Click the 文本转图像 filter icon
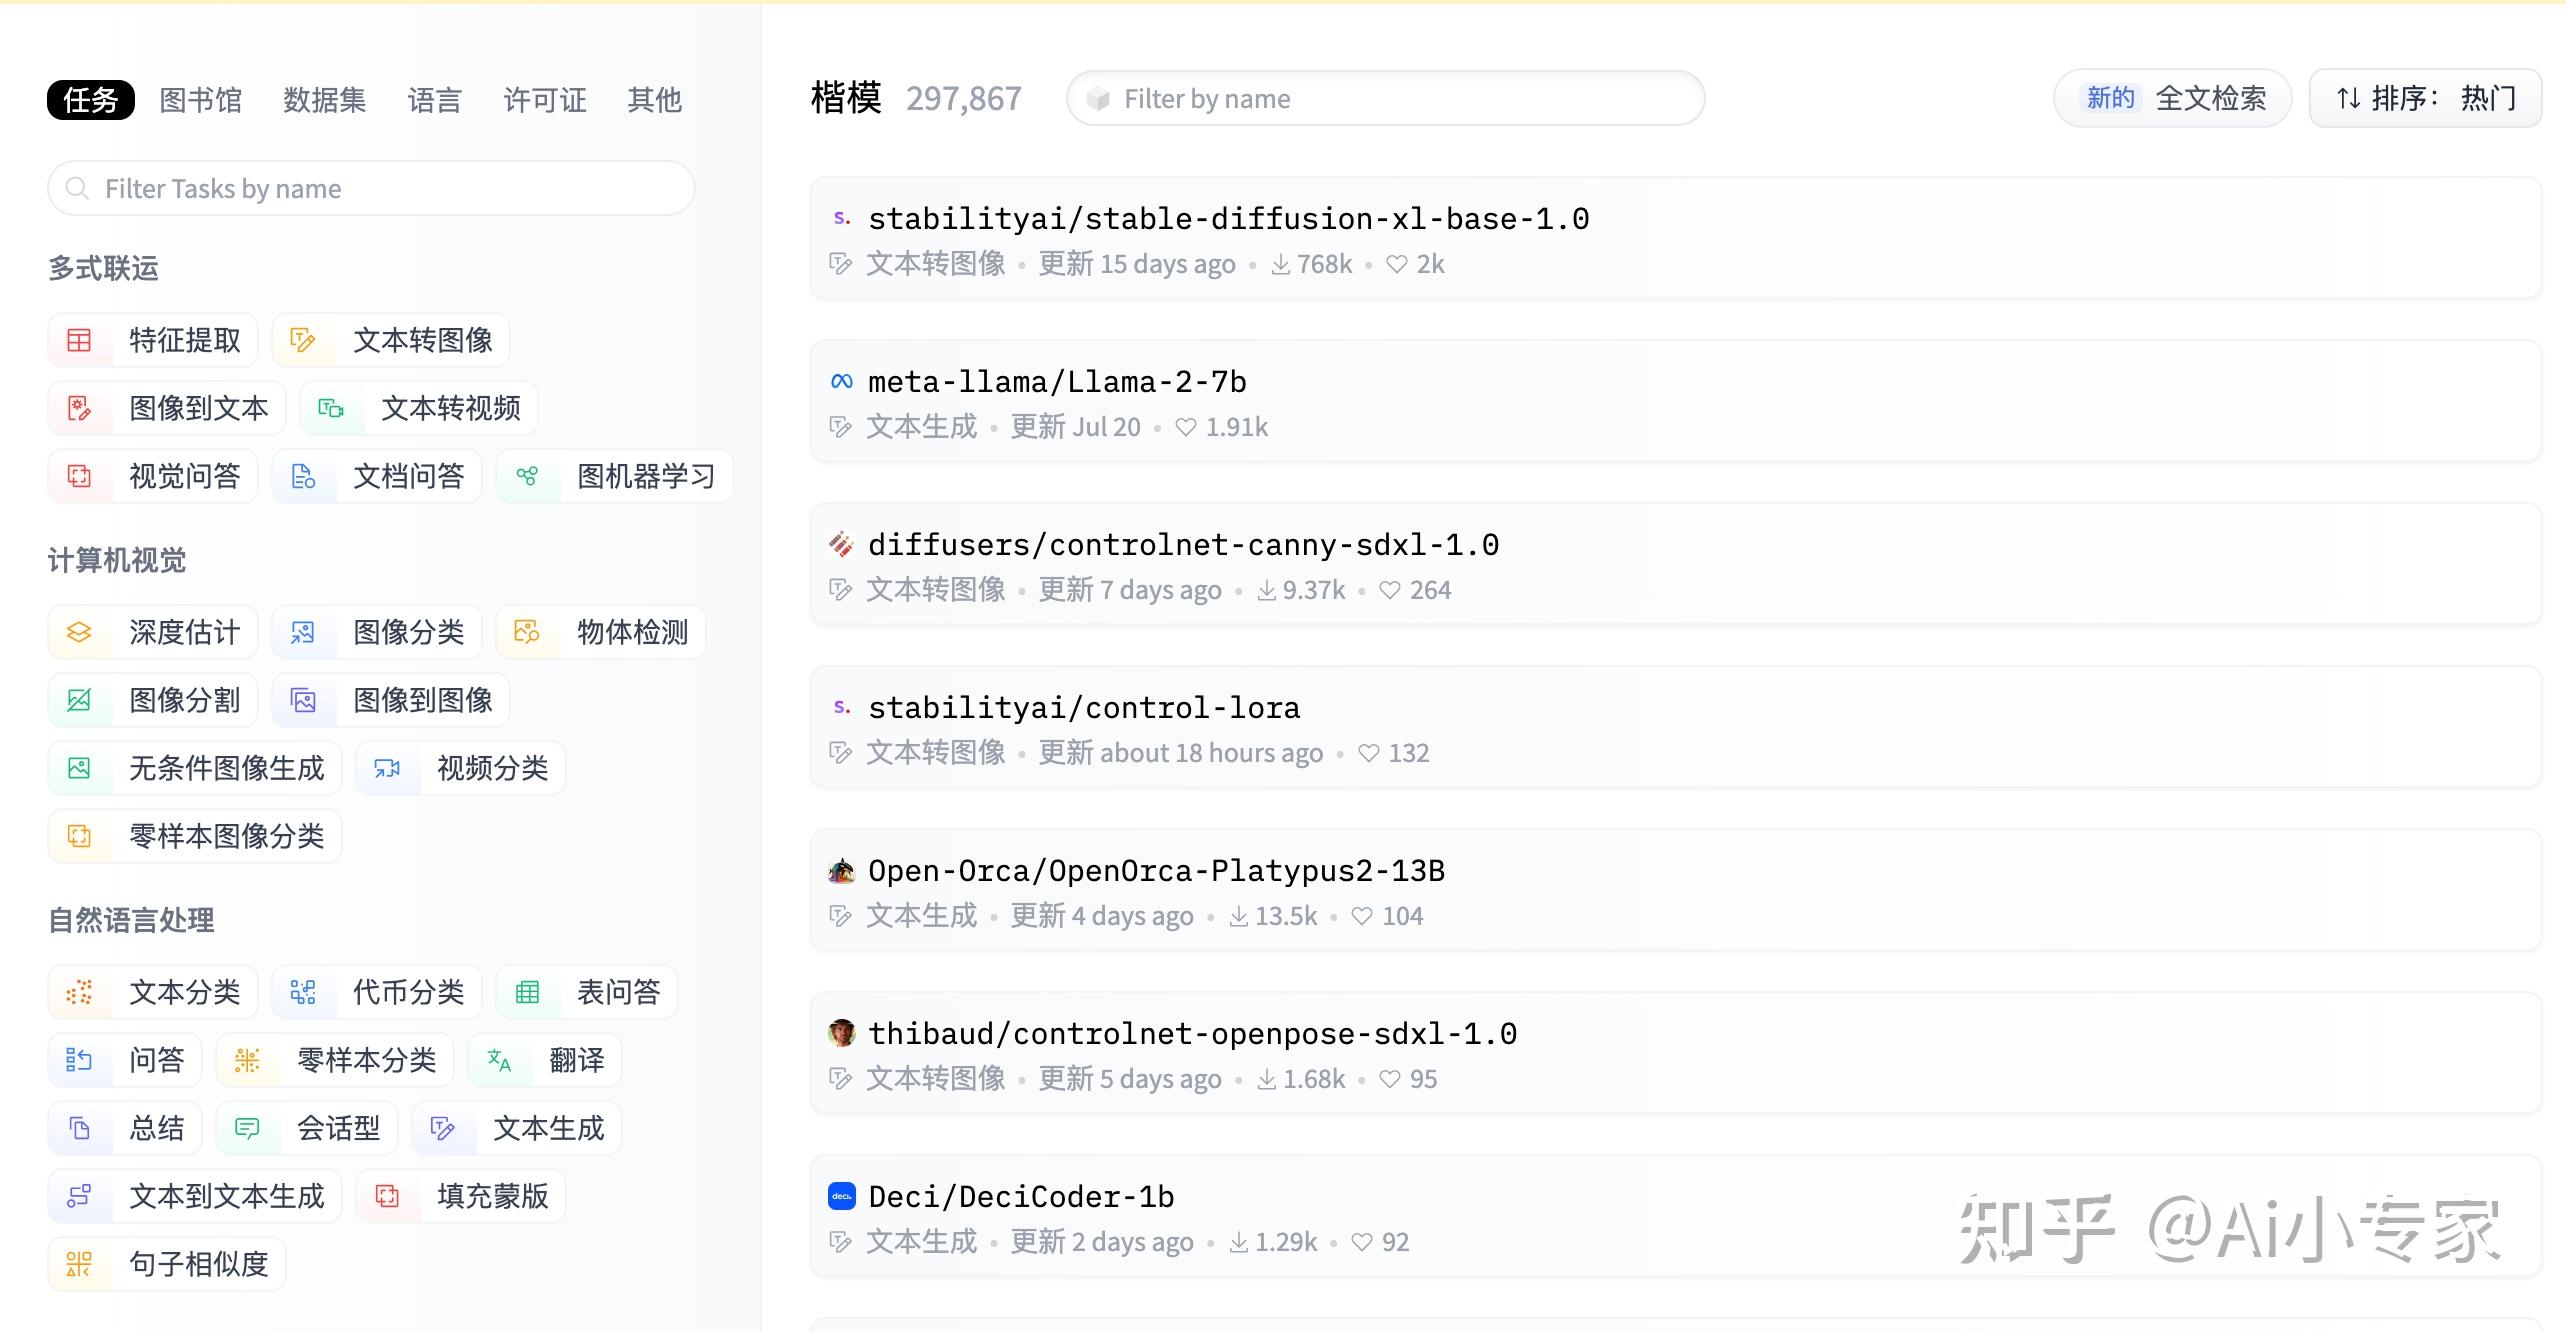Viewport: 2566px width, 1332px height. point(303,340)
